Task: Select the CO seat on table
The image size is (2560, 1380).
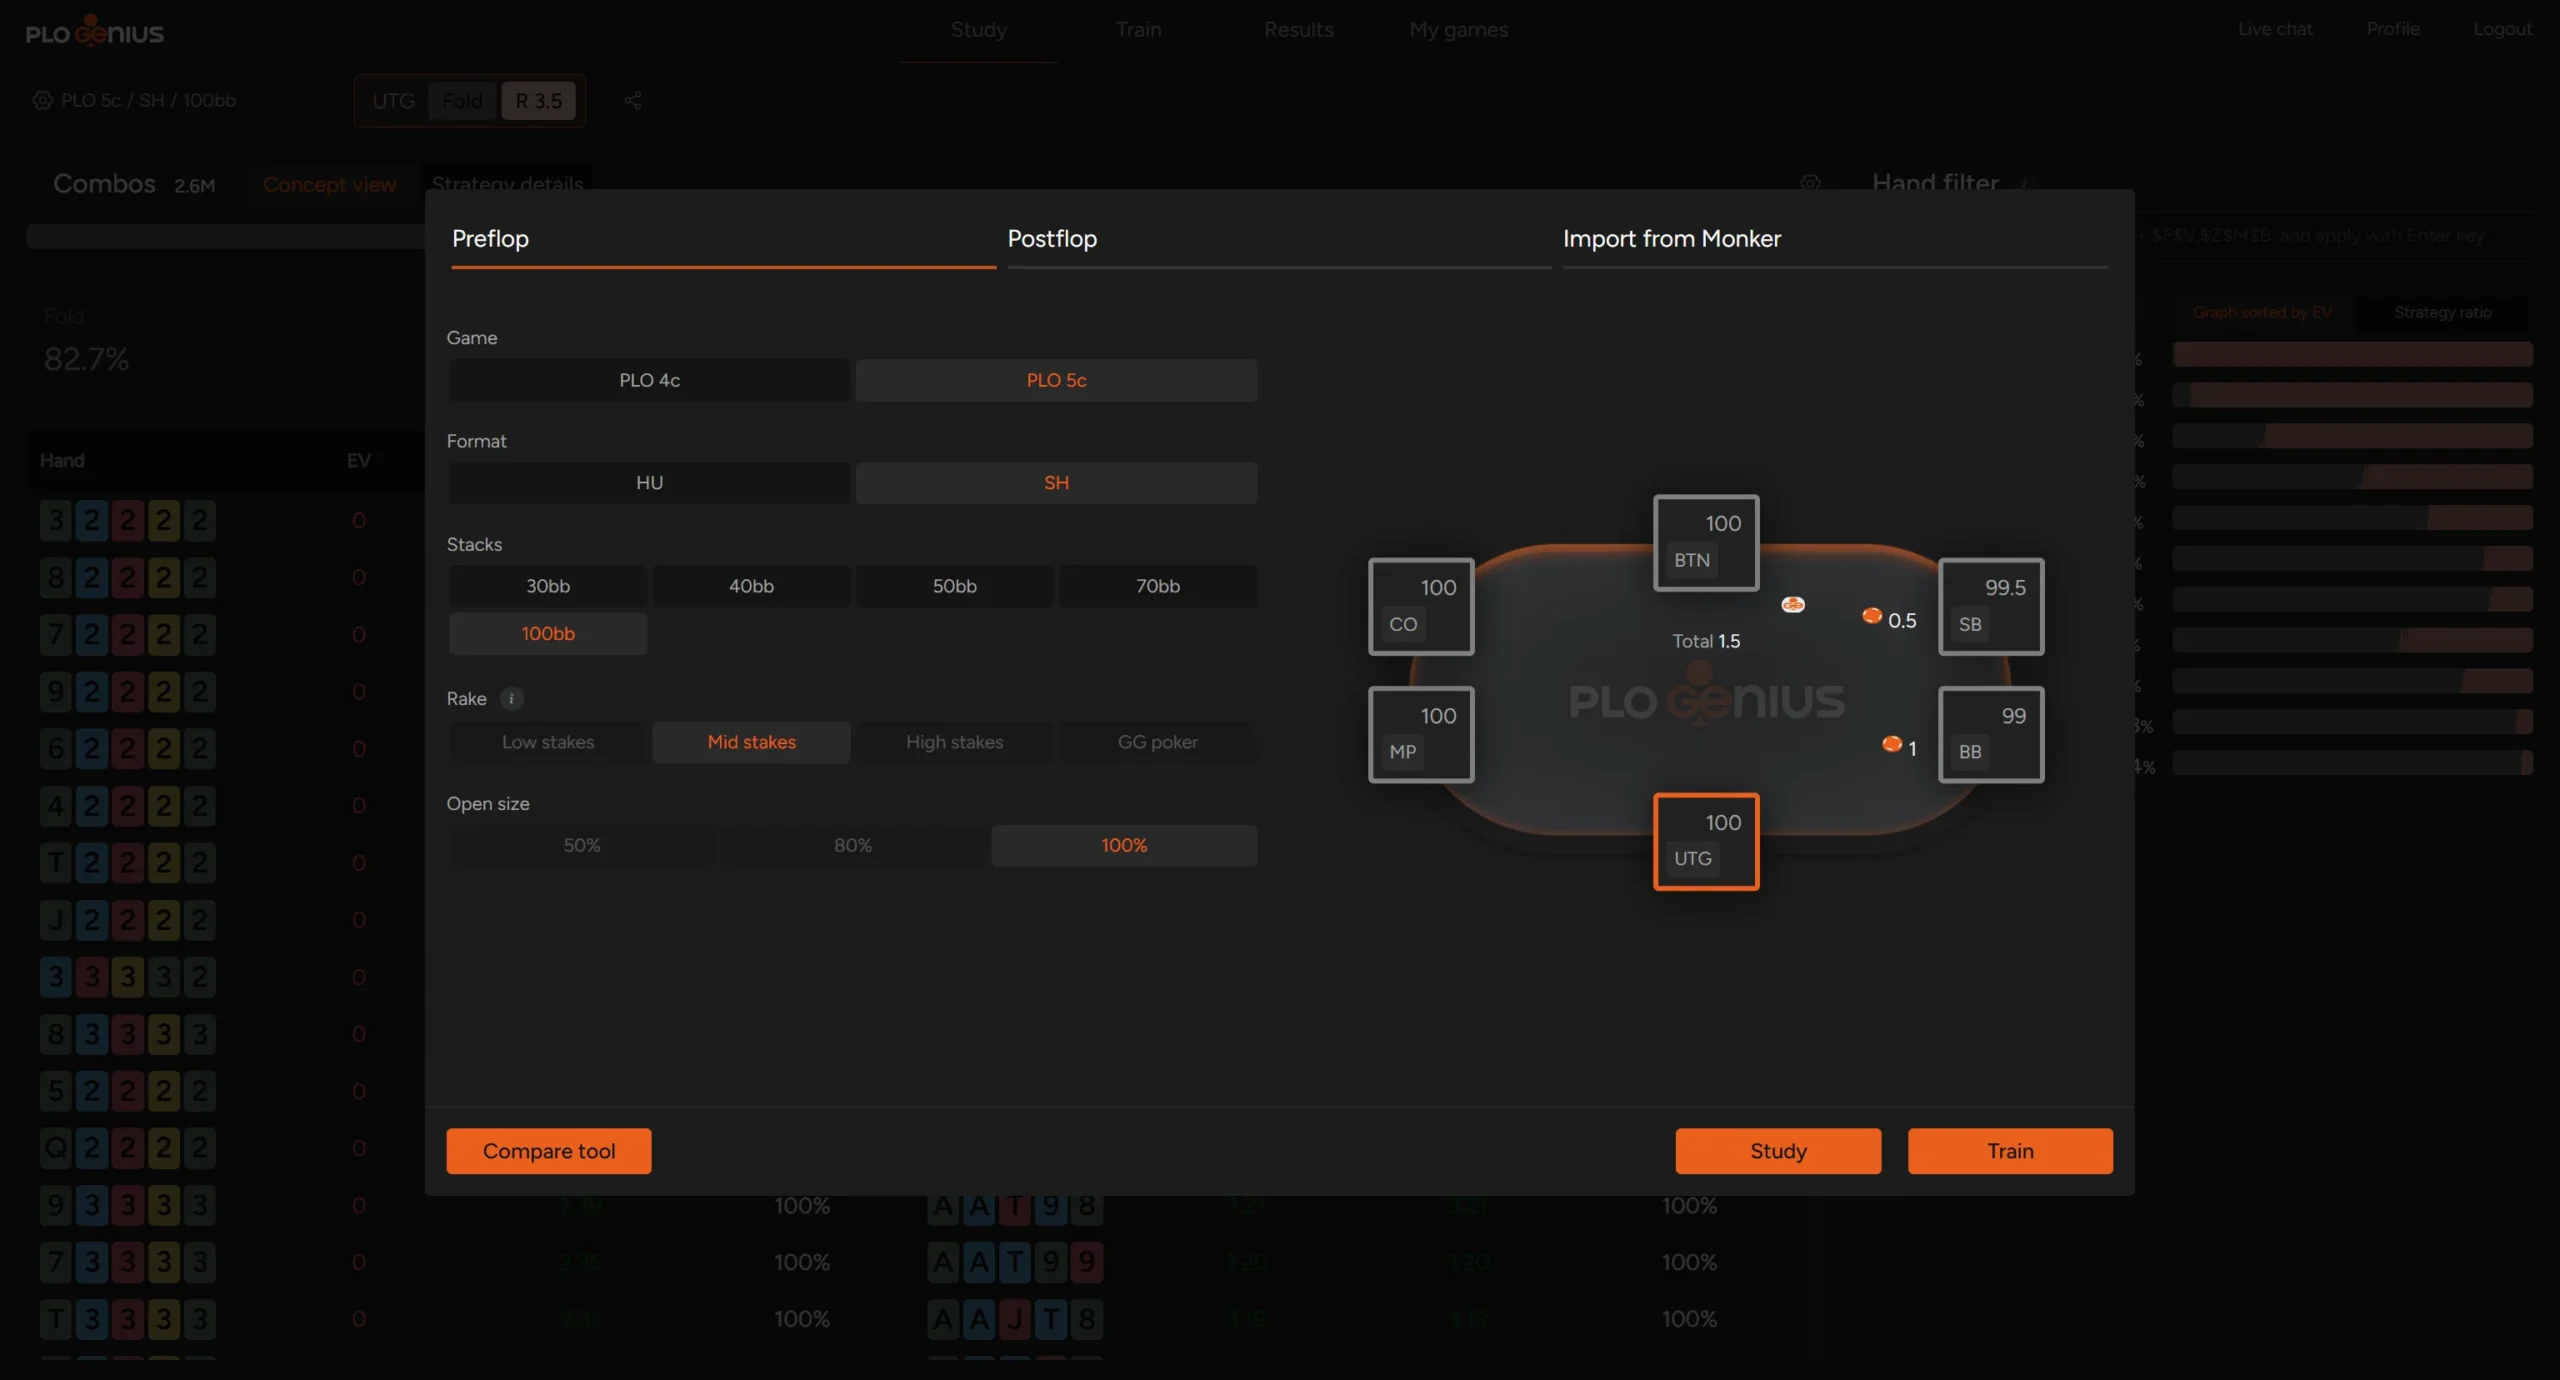Action: click(x=1420, y=606)
